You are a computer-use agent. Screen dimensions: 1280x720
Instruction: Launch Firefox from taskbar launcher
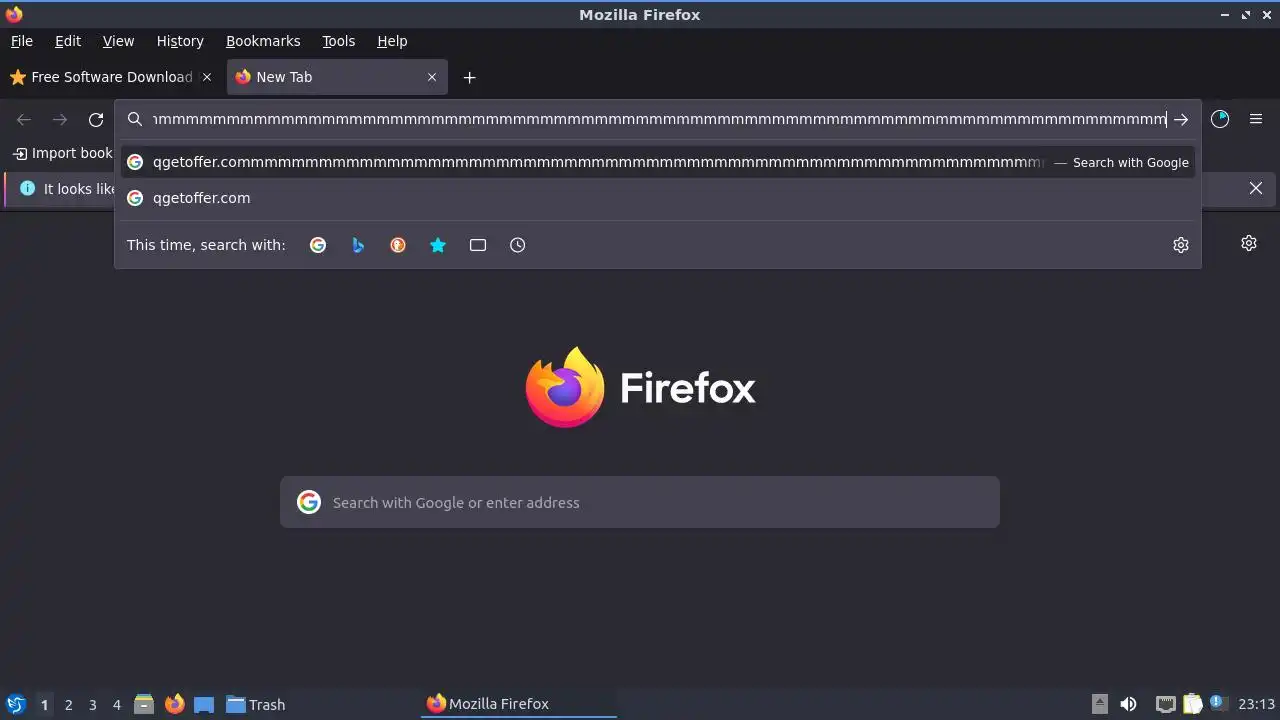tap(174, 704)
